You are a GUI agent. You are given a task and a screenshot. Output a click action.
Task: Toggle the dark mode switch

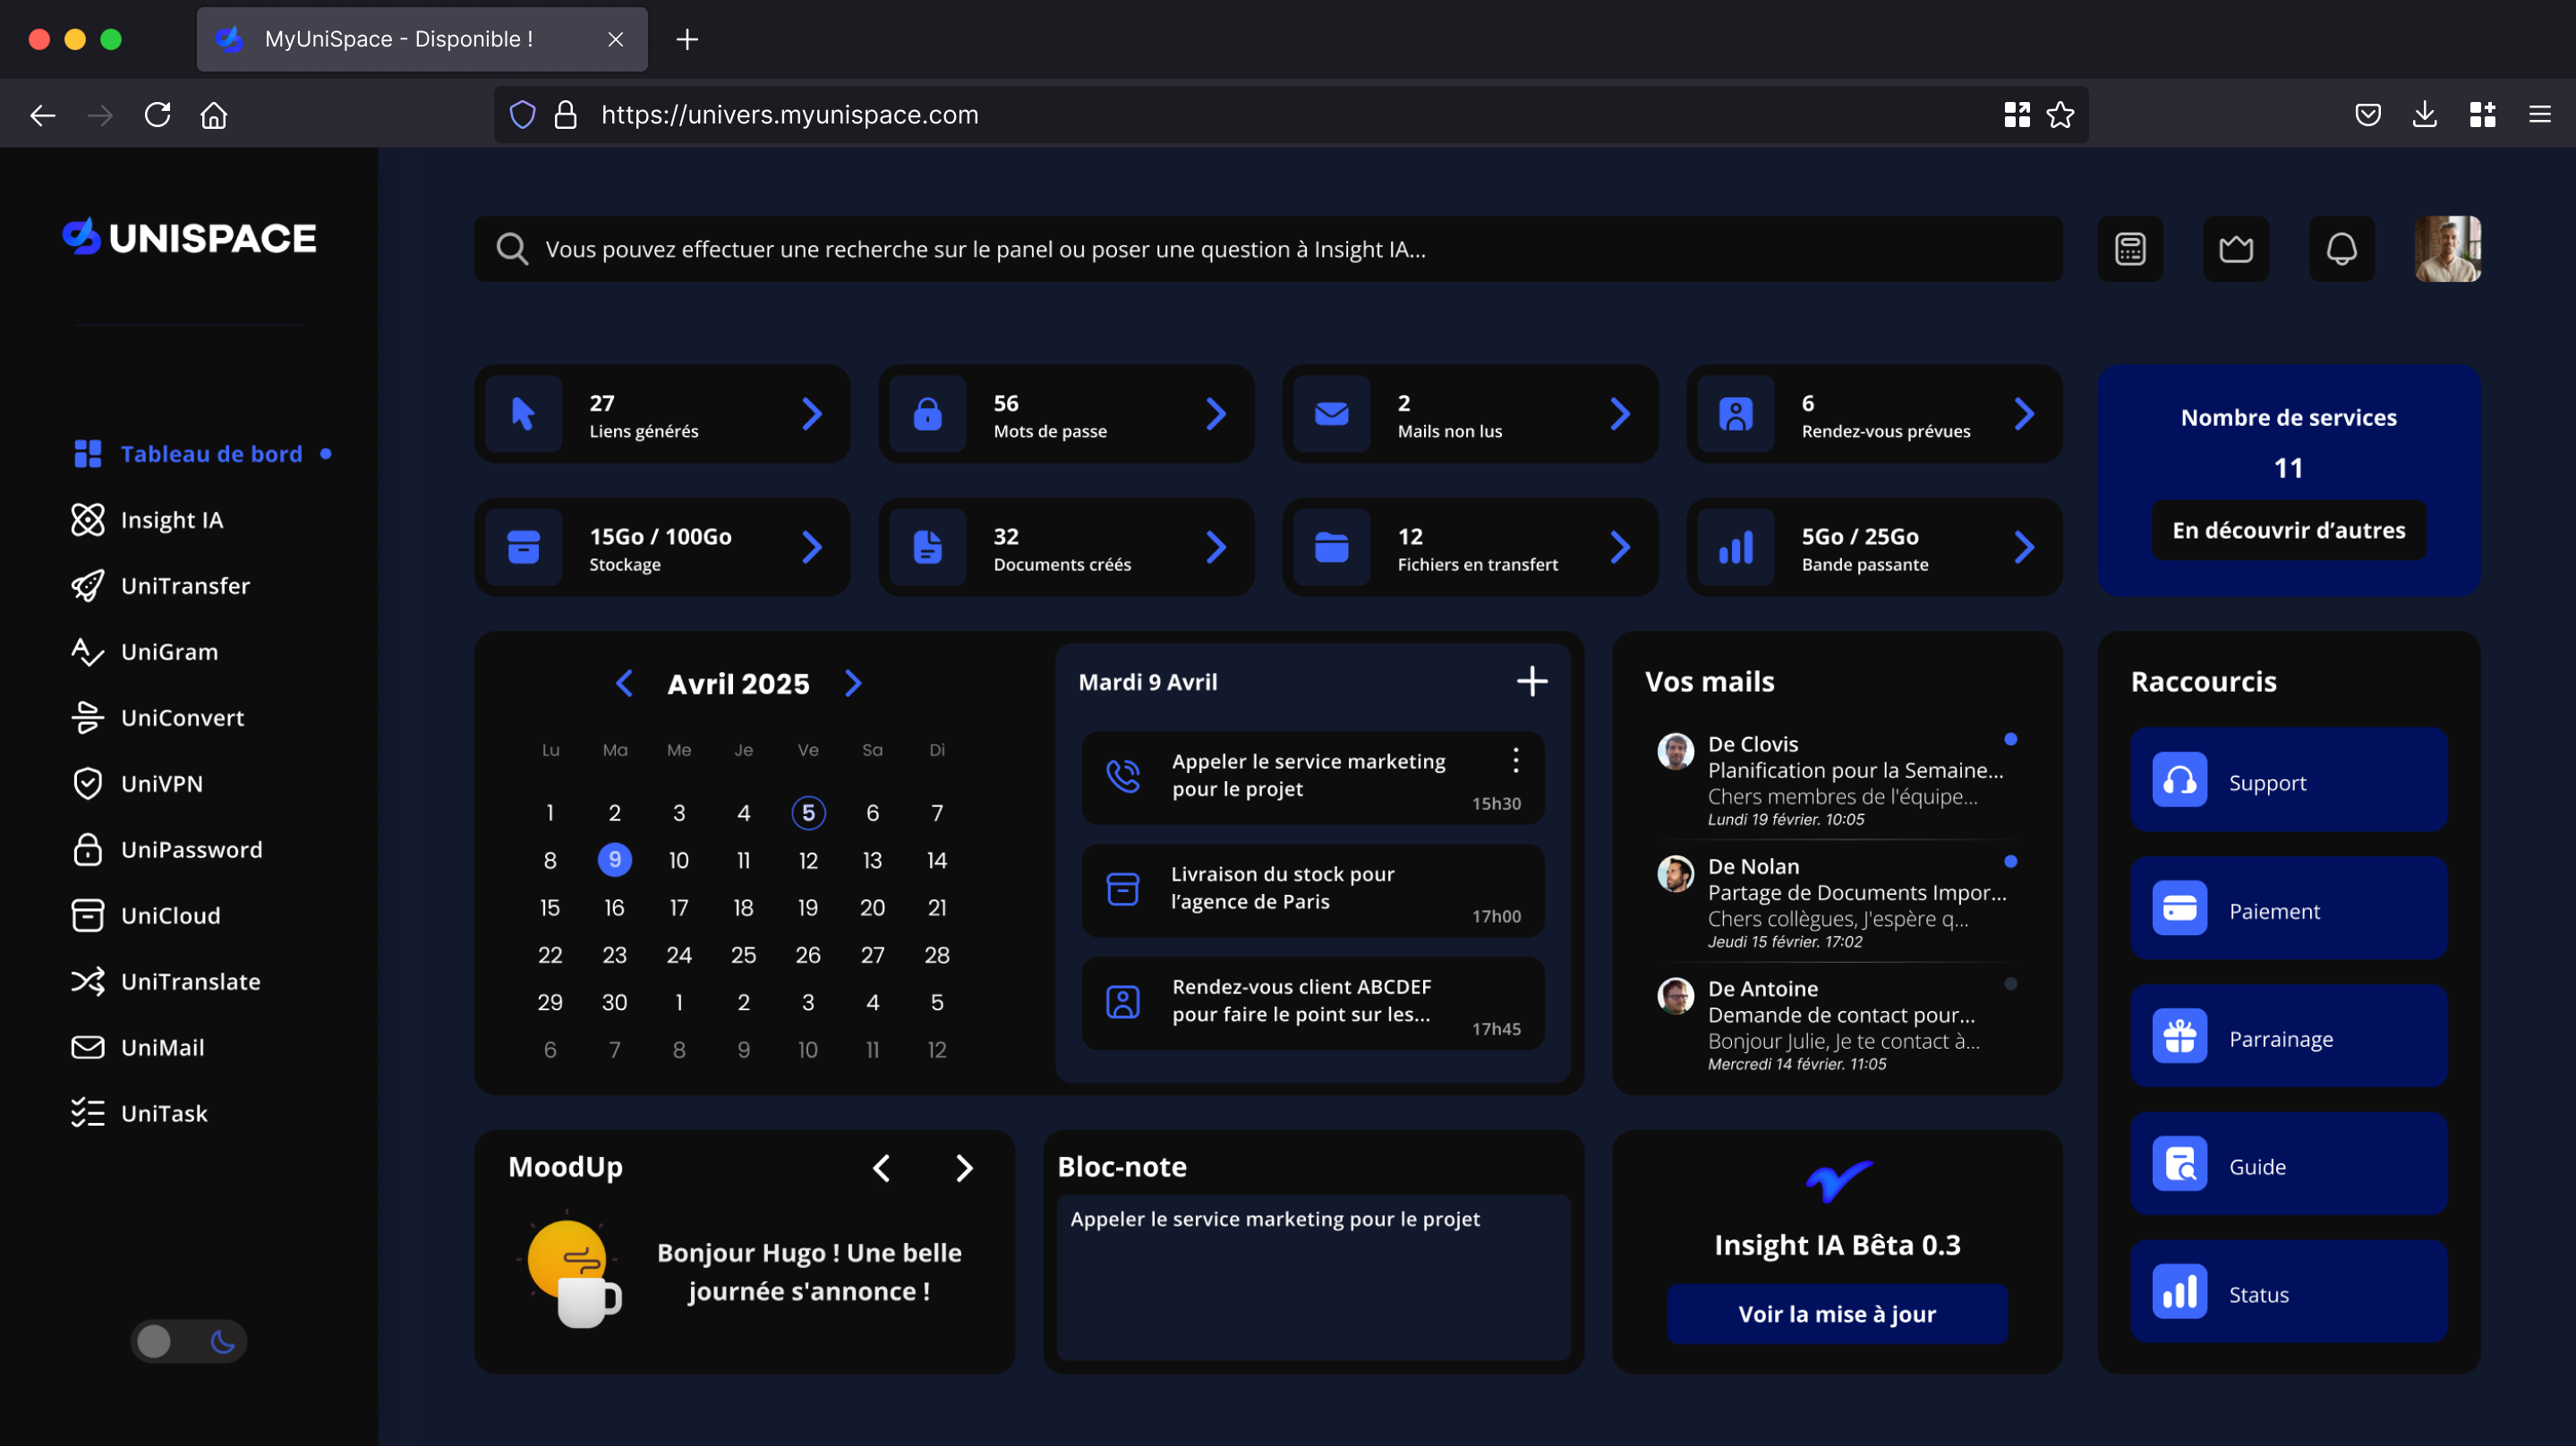click(x=188, y=1342)
